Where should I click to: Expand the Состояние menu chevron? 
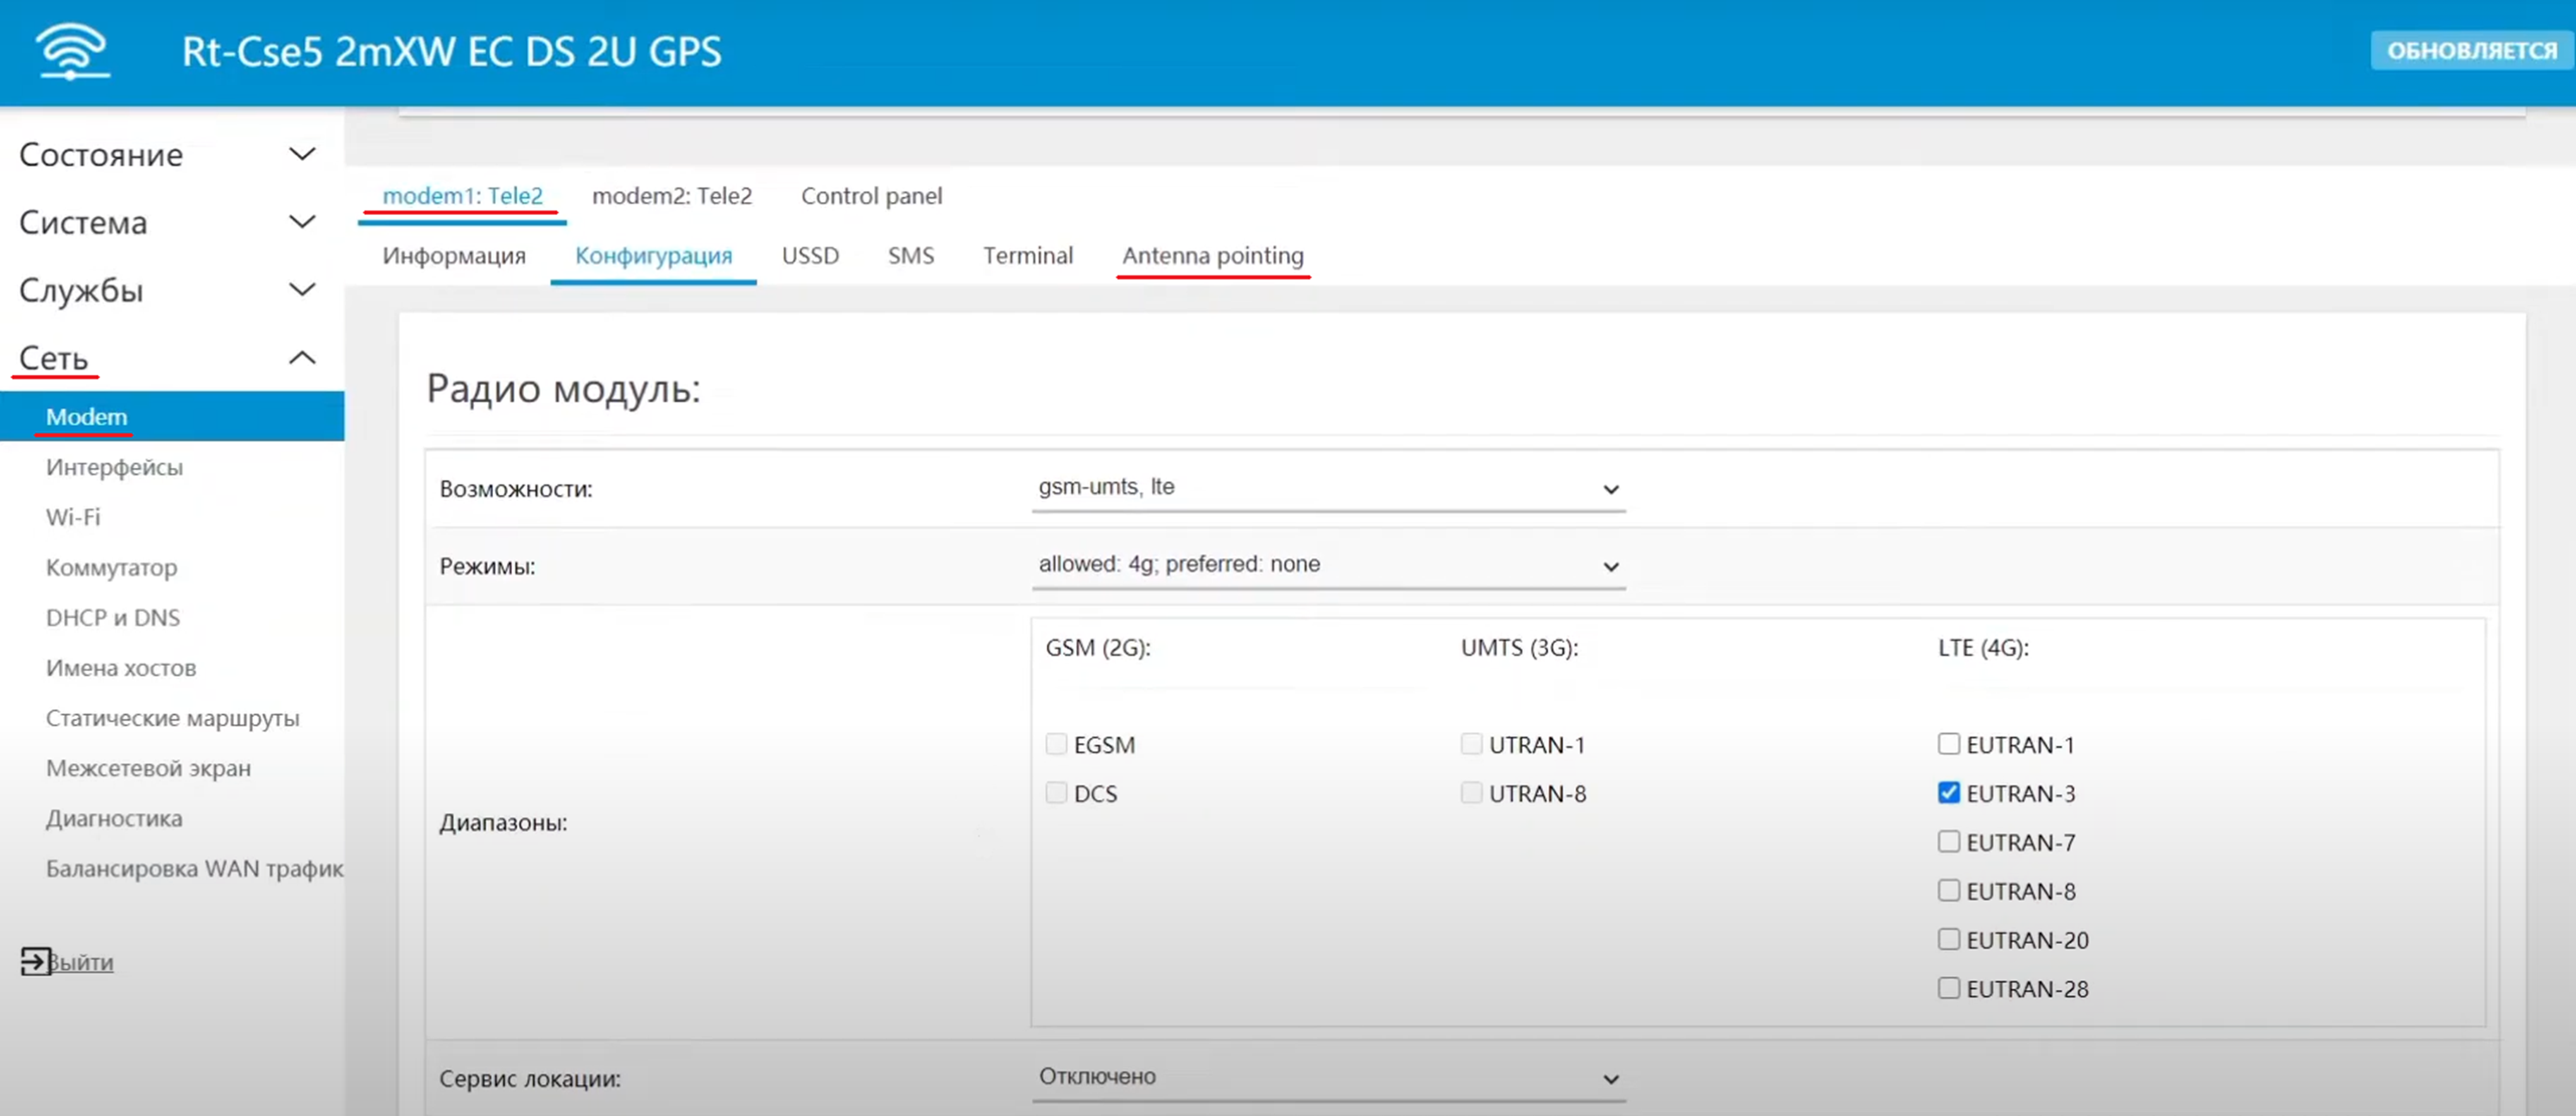[302, 154]
